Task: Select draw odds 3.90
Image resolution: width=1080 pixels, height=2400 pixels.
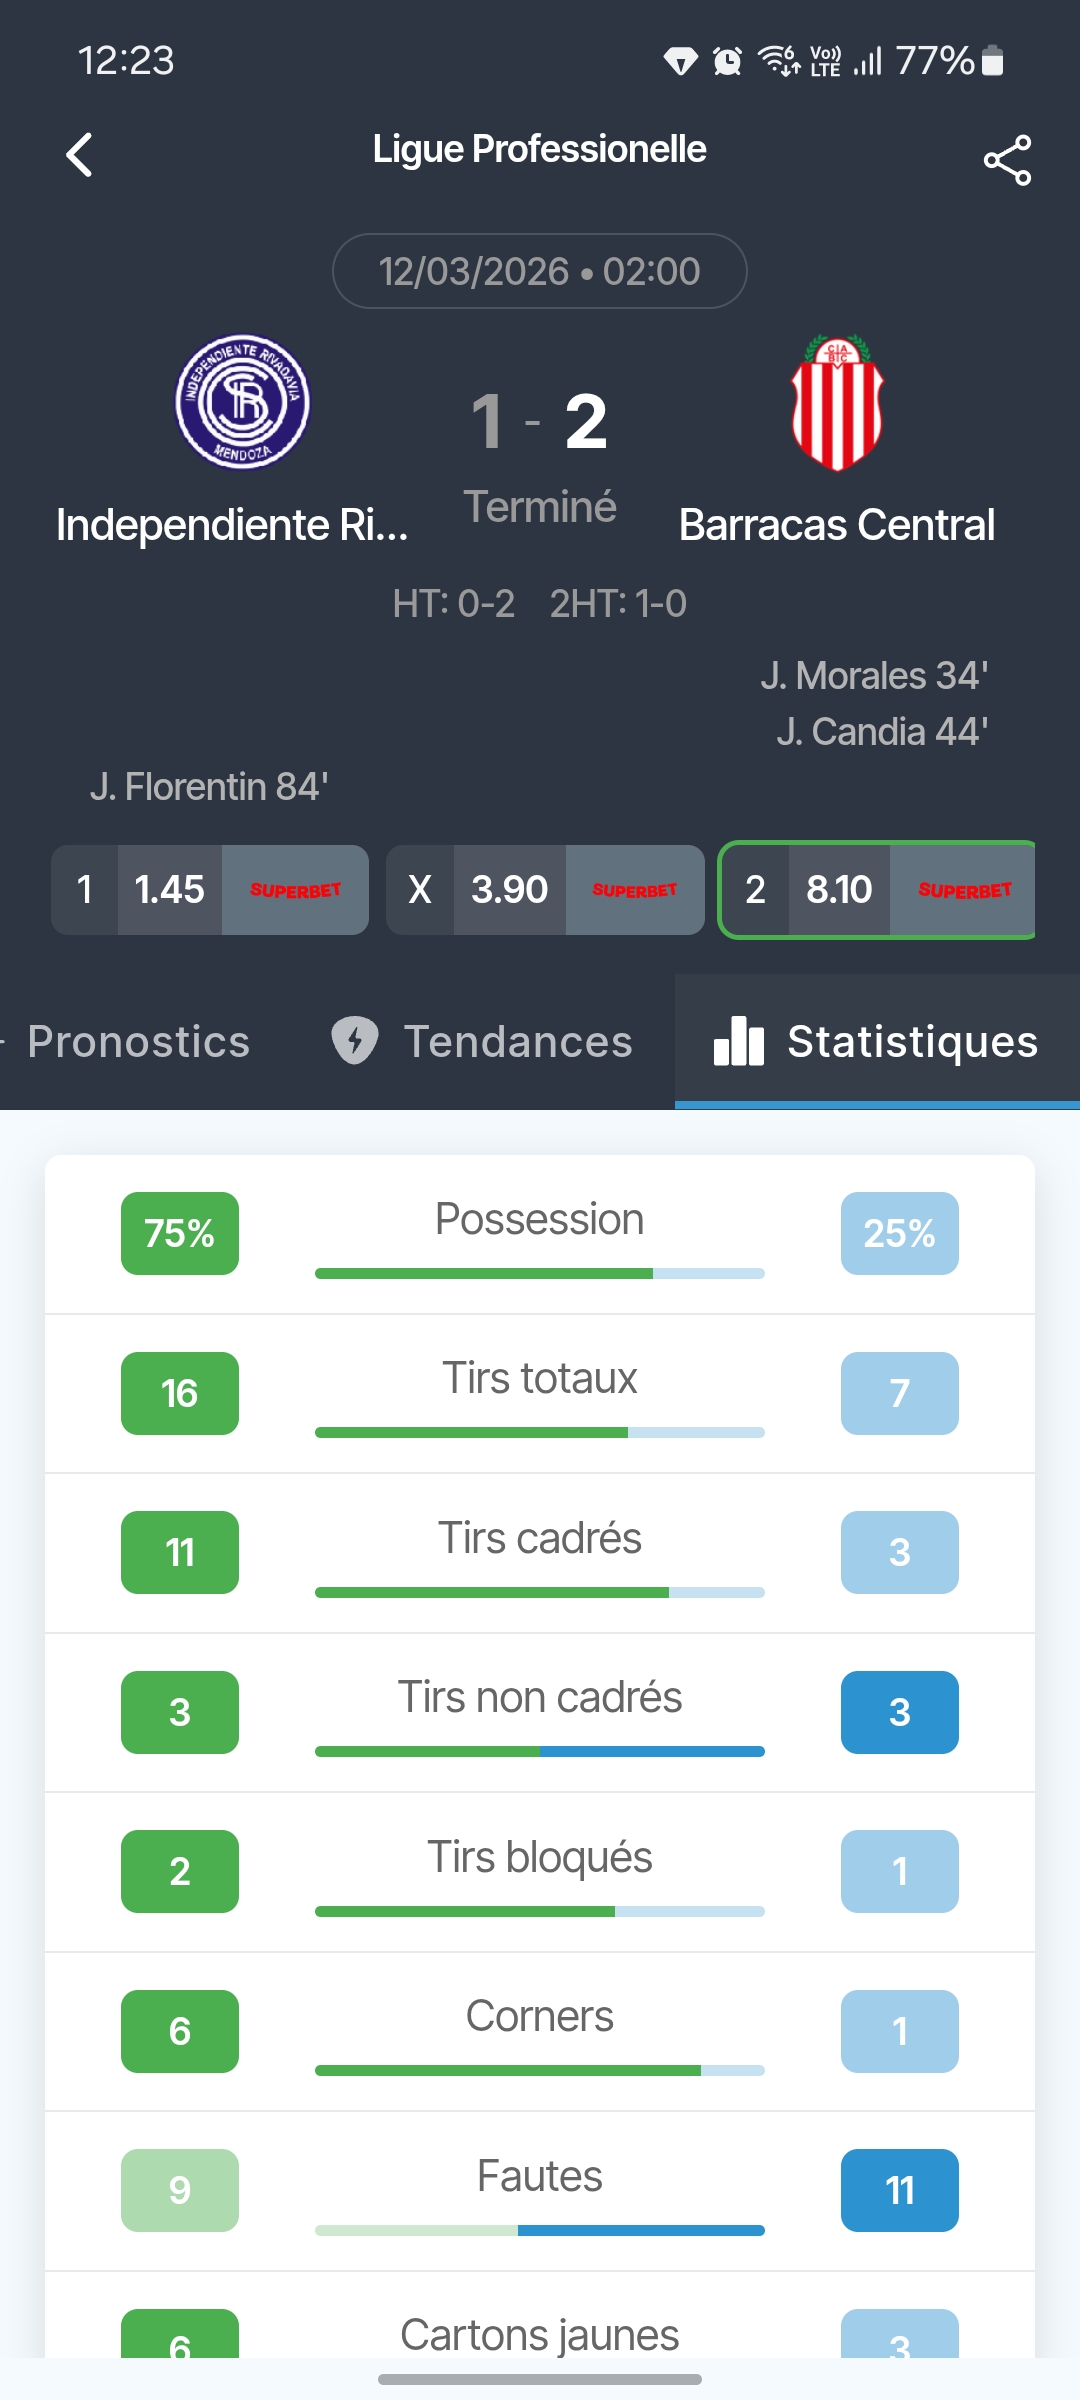Action: pos(545,890)
